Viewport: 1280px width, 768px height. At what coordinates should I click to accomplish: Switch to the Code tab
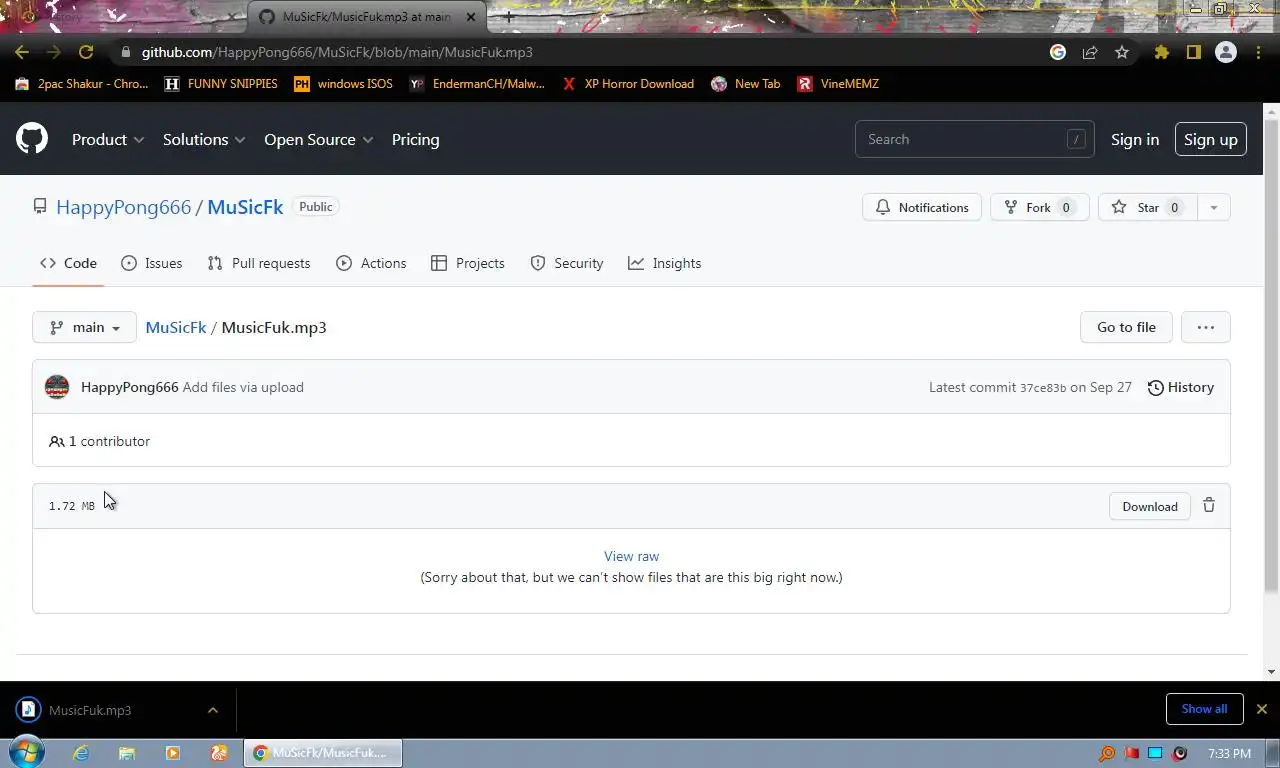point(68,263)
